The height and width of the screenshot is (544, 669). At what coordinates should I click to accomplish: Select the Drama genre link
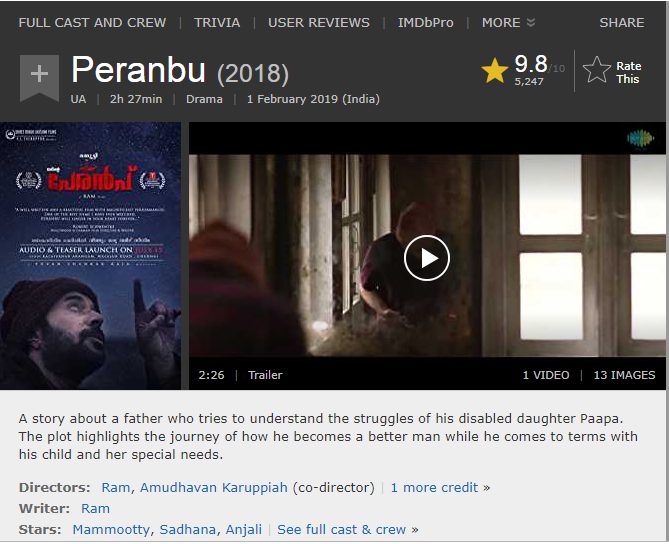click(204, 99)
